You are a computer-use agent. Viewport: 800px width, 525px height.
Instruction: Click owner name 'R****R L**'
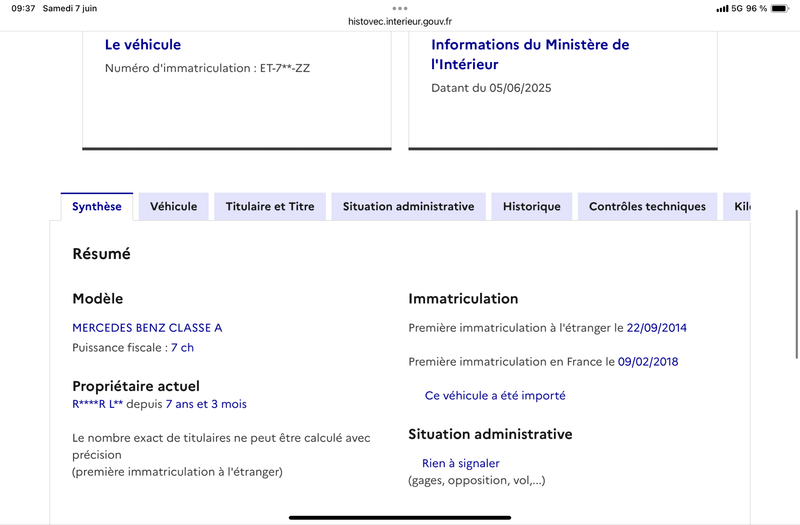coord(97,404)
